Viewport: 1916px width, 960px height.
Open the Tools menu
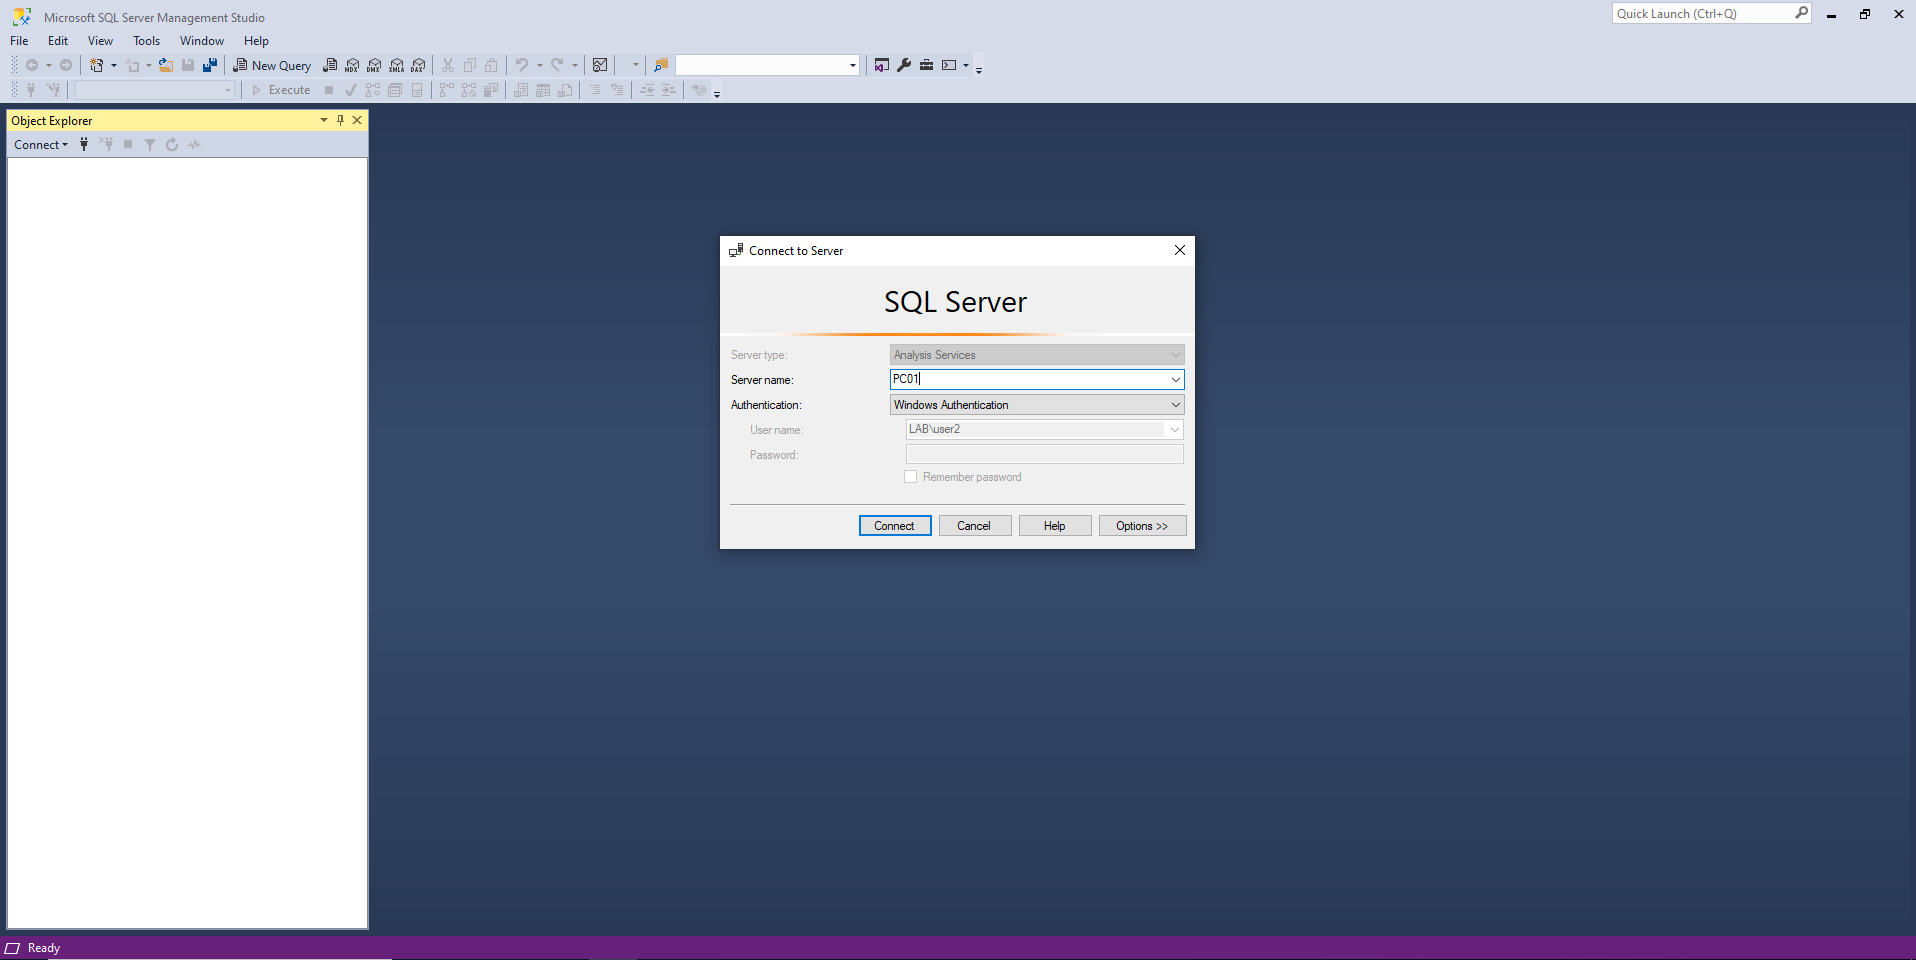(x=146, y=41)
